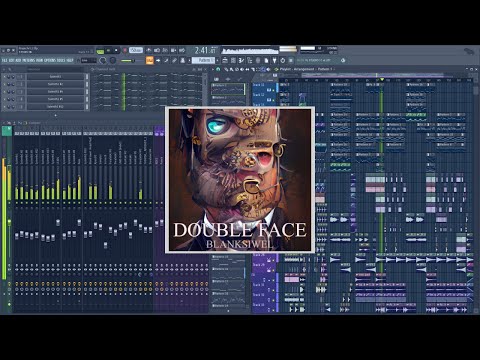
Task: Open the global snap Line dropdown
Action: (89, 60)
